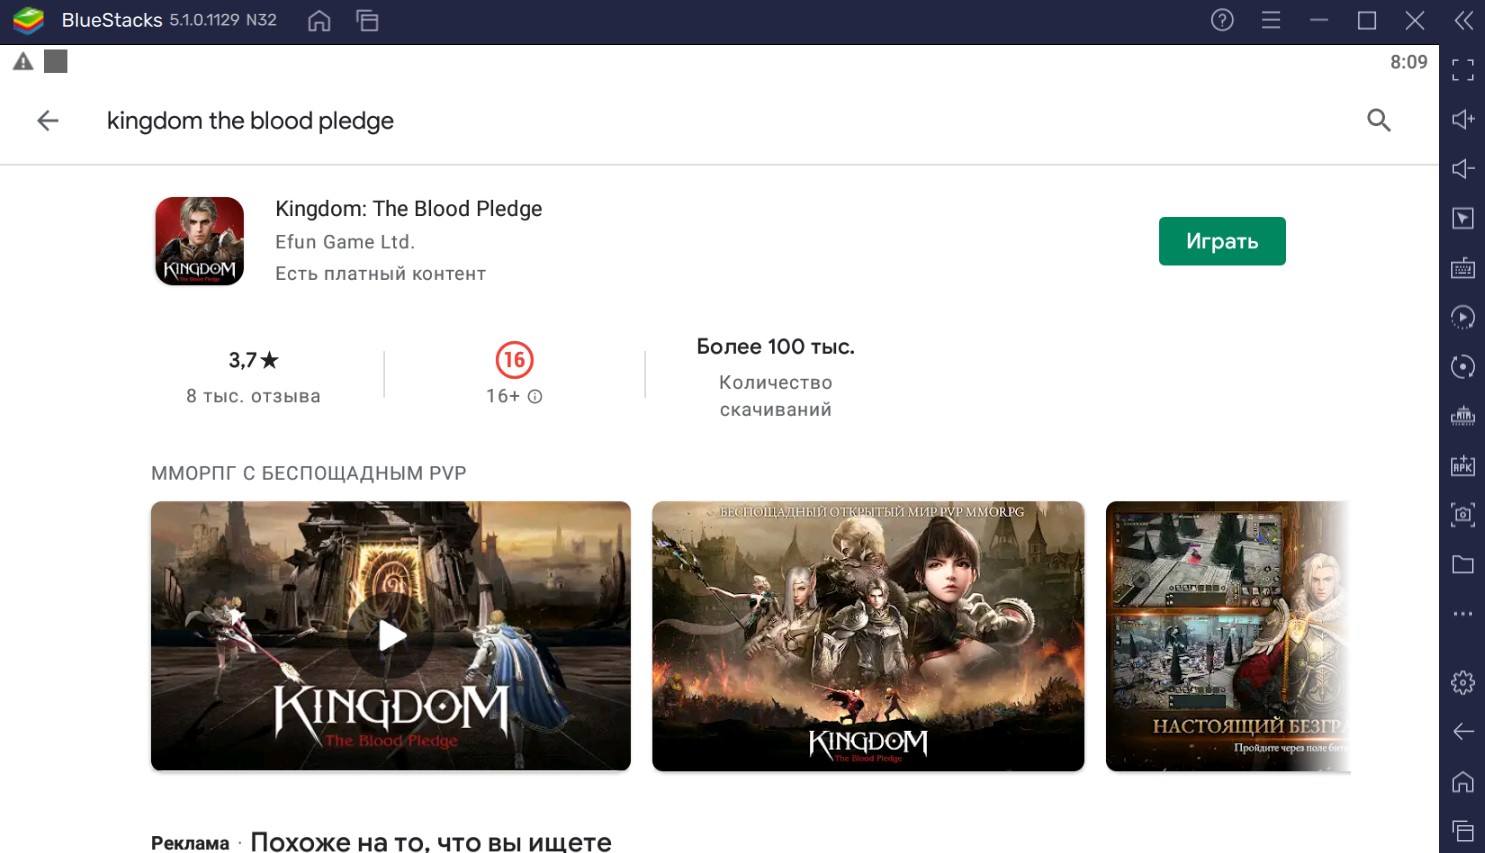1485x853 pixels.
Task: Click the BlueStacks logo in title bar
Action: point(29,20)
